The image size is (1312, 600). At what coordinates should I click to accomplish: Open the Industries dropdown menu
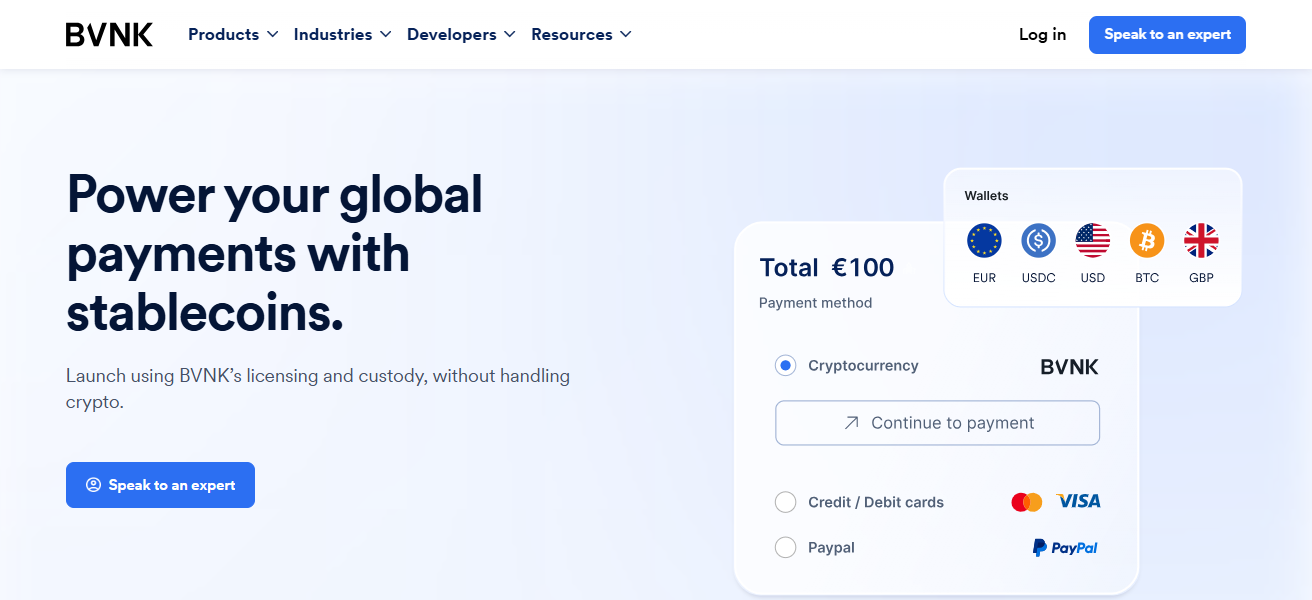pos(342,35)
